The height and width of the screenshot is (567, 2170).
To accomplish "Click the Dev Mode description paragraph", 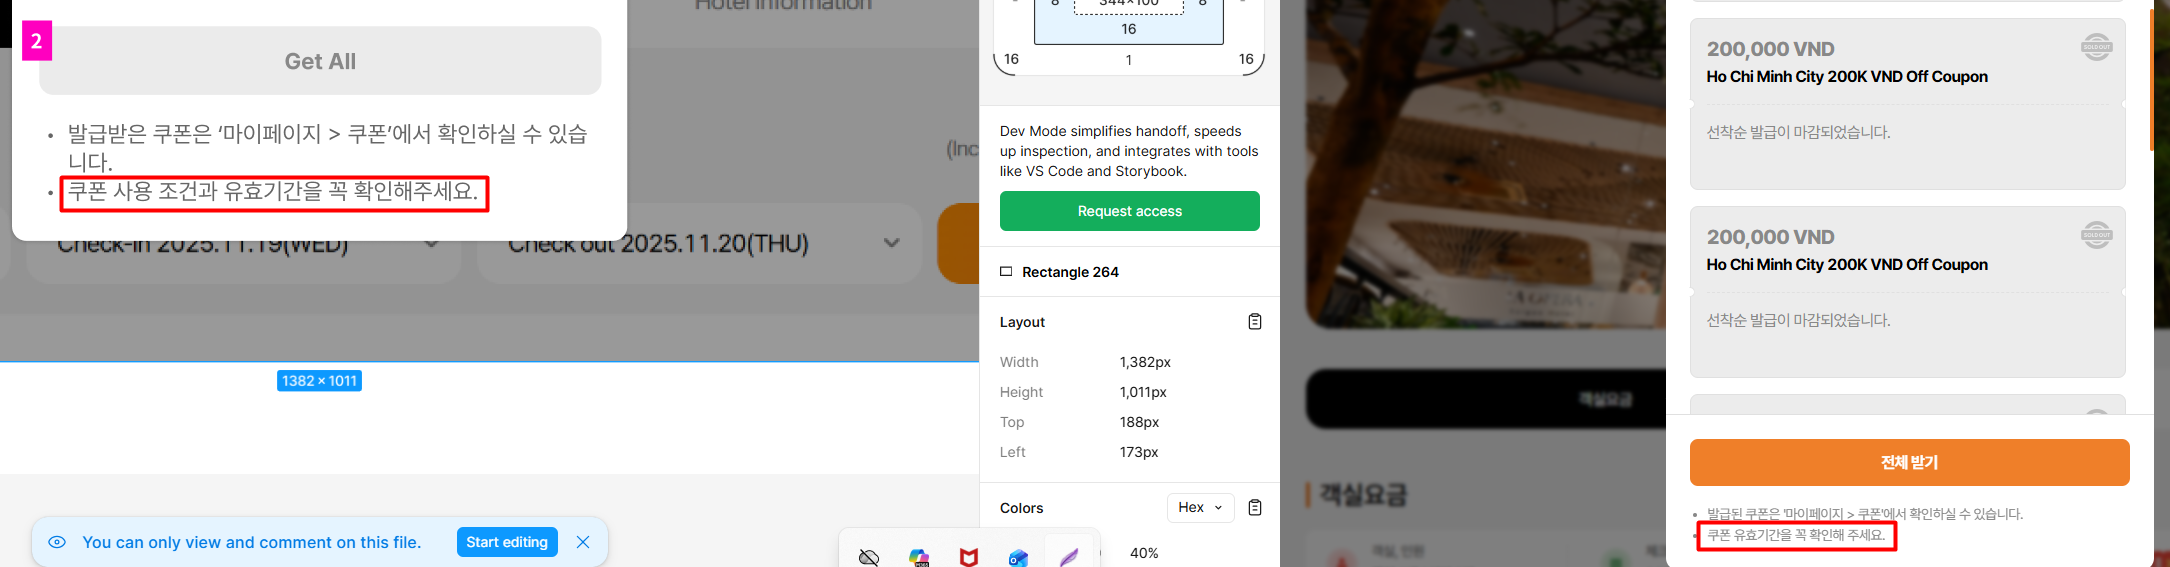I will pyautogui.click(x=1129, y=151).
